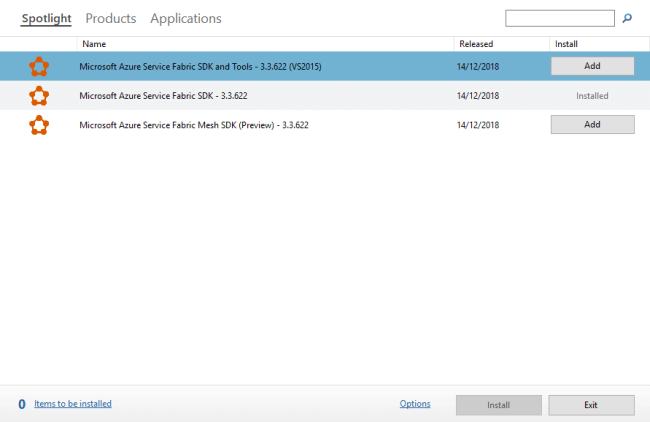
Task: Add Service Fabric Mesh SDK (Preview)
Action: point(592,124)
